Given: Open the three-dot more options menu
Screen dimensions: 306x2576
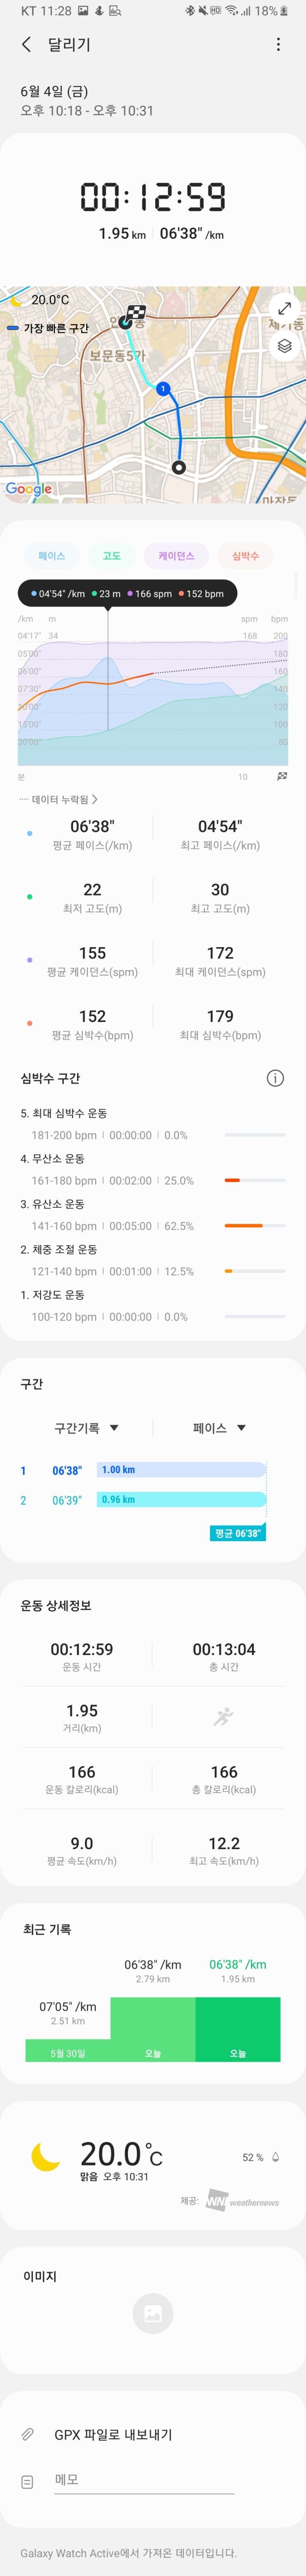Looking at the screenshot, I should click(278, 45).
